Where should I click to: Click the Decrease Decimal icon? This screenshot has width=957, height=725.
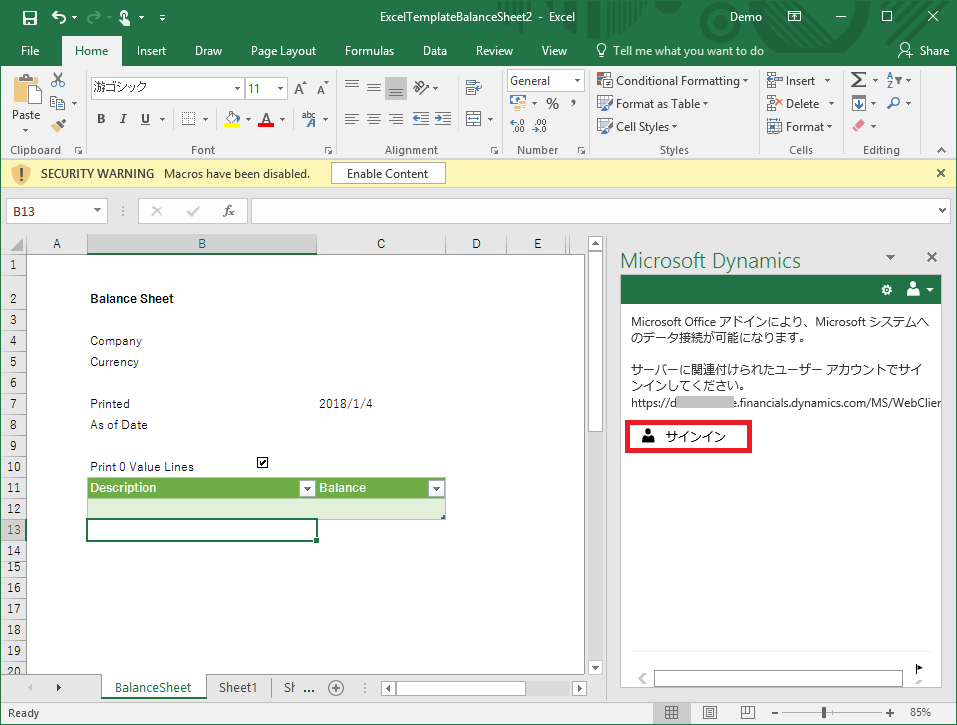(540, 126)
